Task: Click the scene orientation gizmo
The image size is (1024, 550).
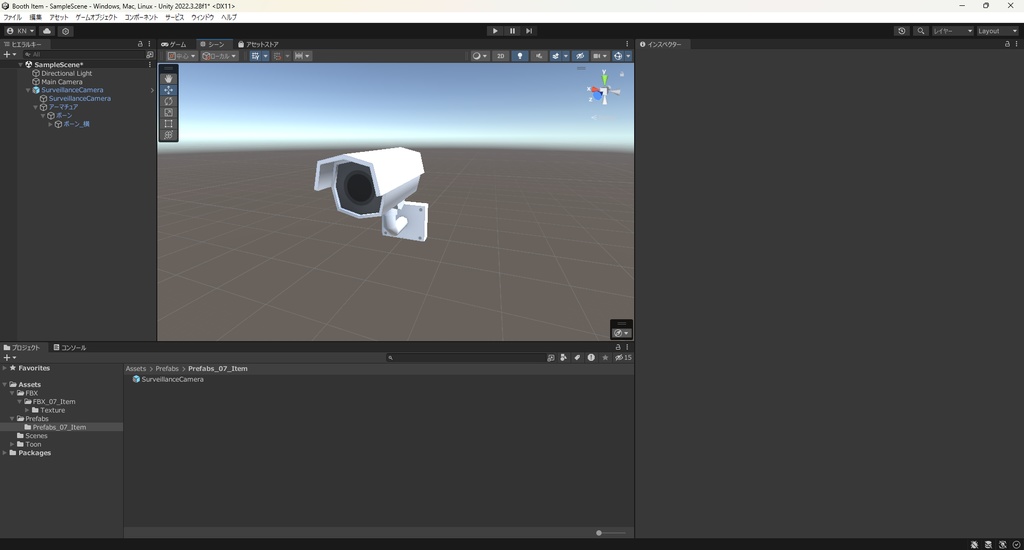Action: click(603, 91)
